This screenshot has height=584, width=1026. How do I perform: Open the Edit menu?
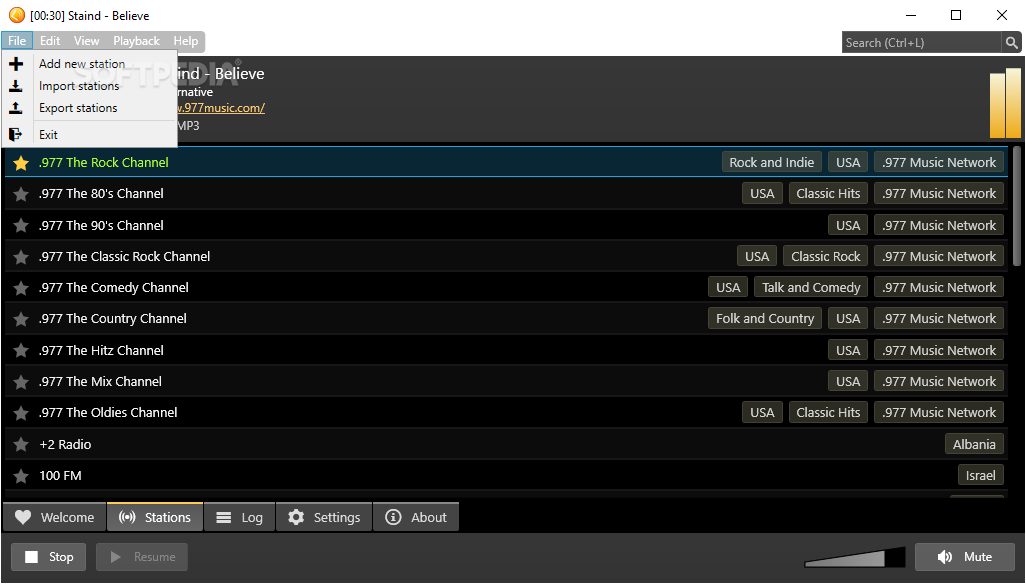pos(50,41)
